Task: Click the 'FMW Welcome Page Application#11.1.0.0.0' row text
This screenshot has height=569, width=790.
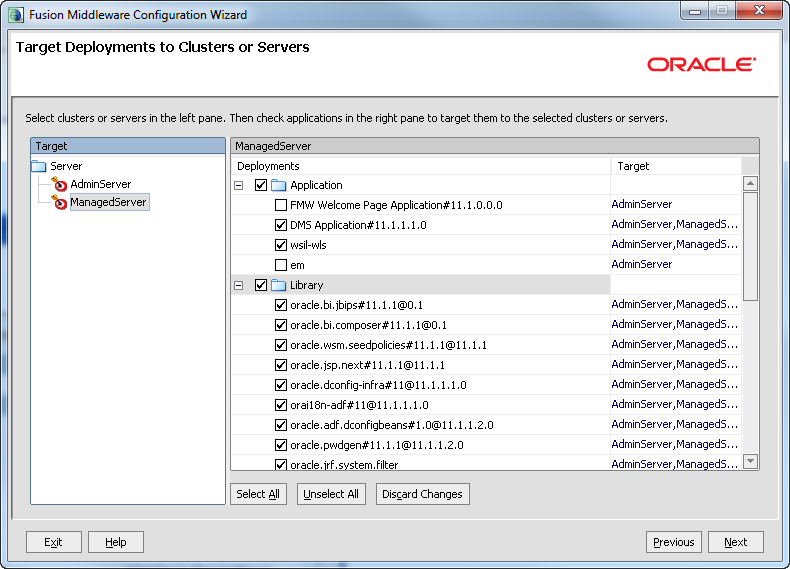Action: click(396, 205)
